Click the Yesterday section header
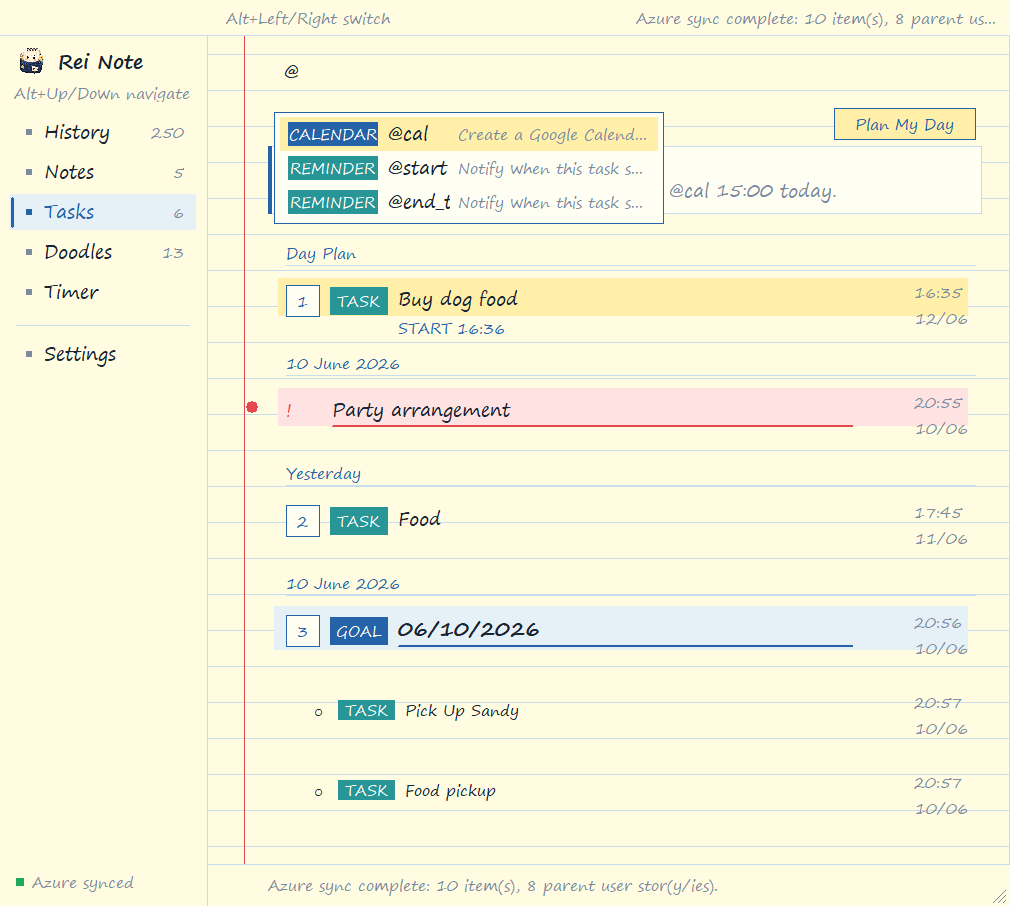Image resolution: width=1010 pixels, height=906 pixels. point(323,474)
